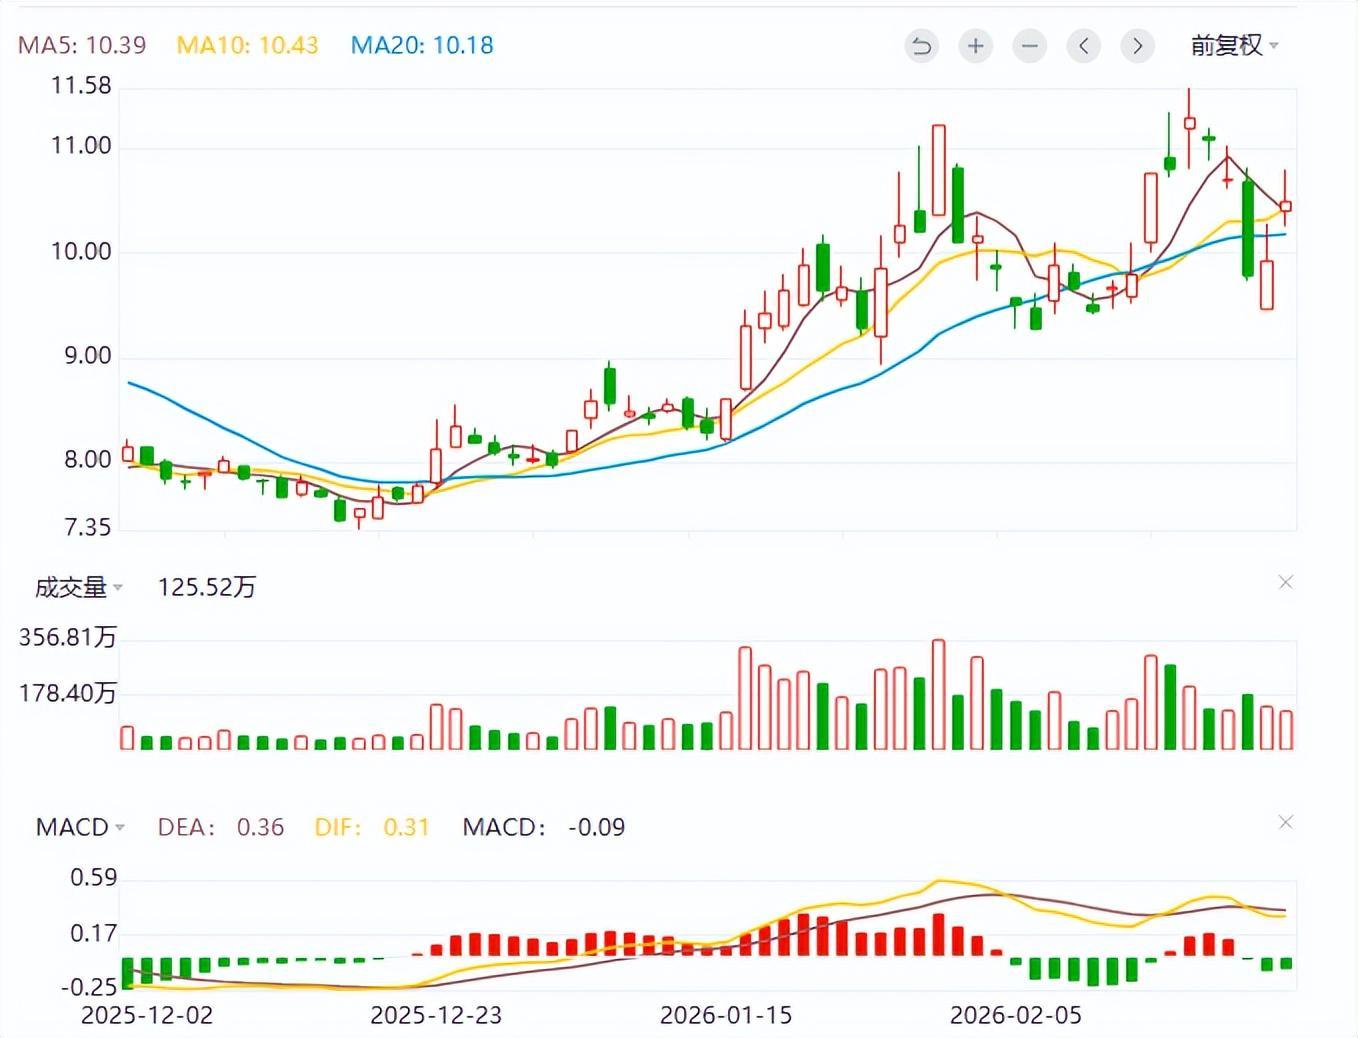This screenshot has width=1358, height=1038.
Task: Close the 成交量 volume panel
Action: [1286, 582]
